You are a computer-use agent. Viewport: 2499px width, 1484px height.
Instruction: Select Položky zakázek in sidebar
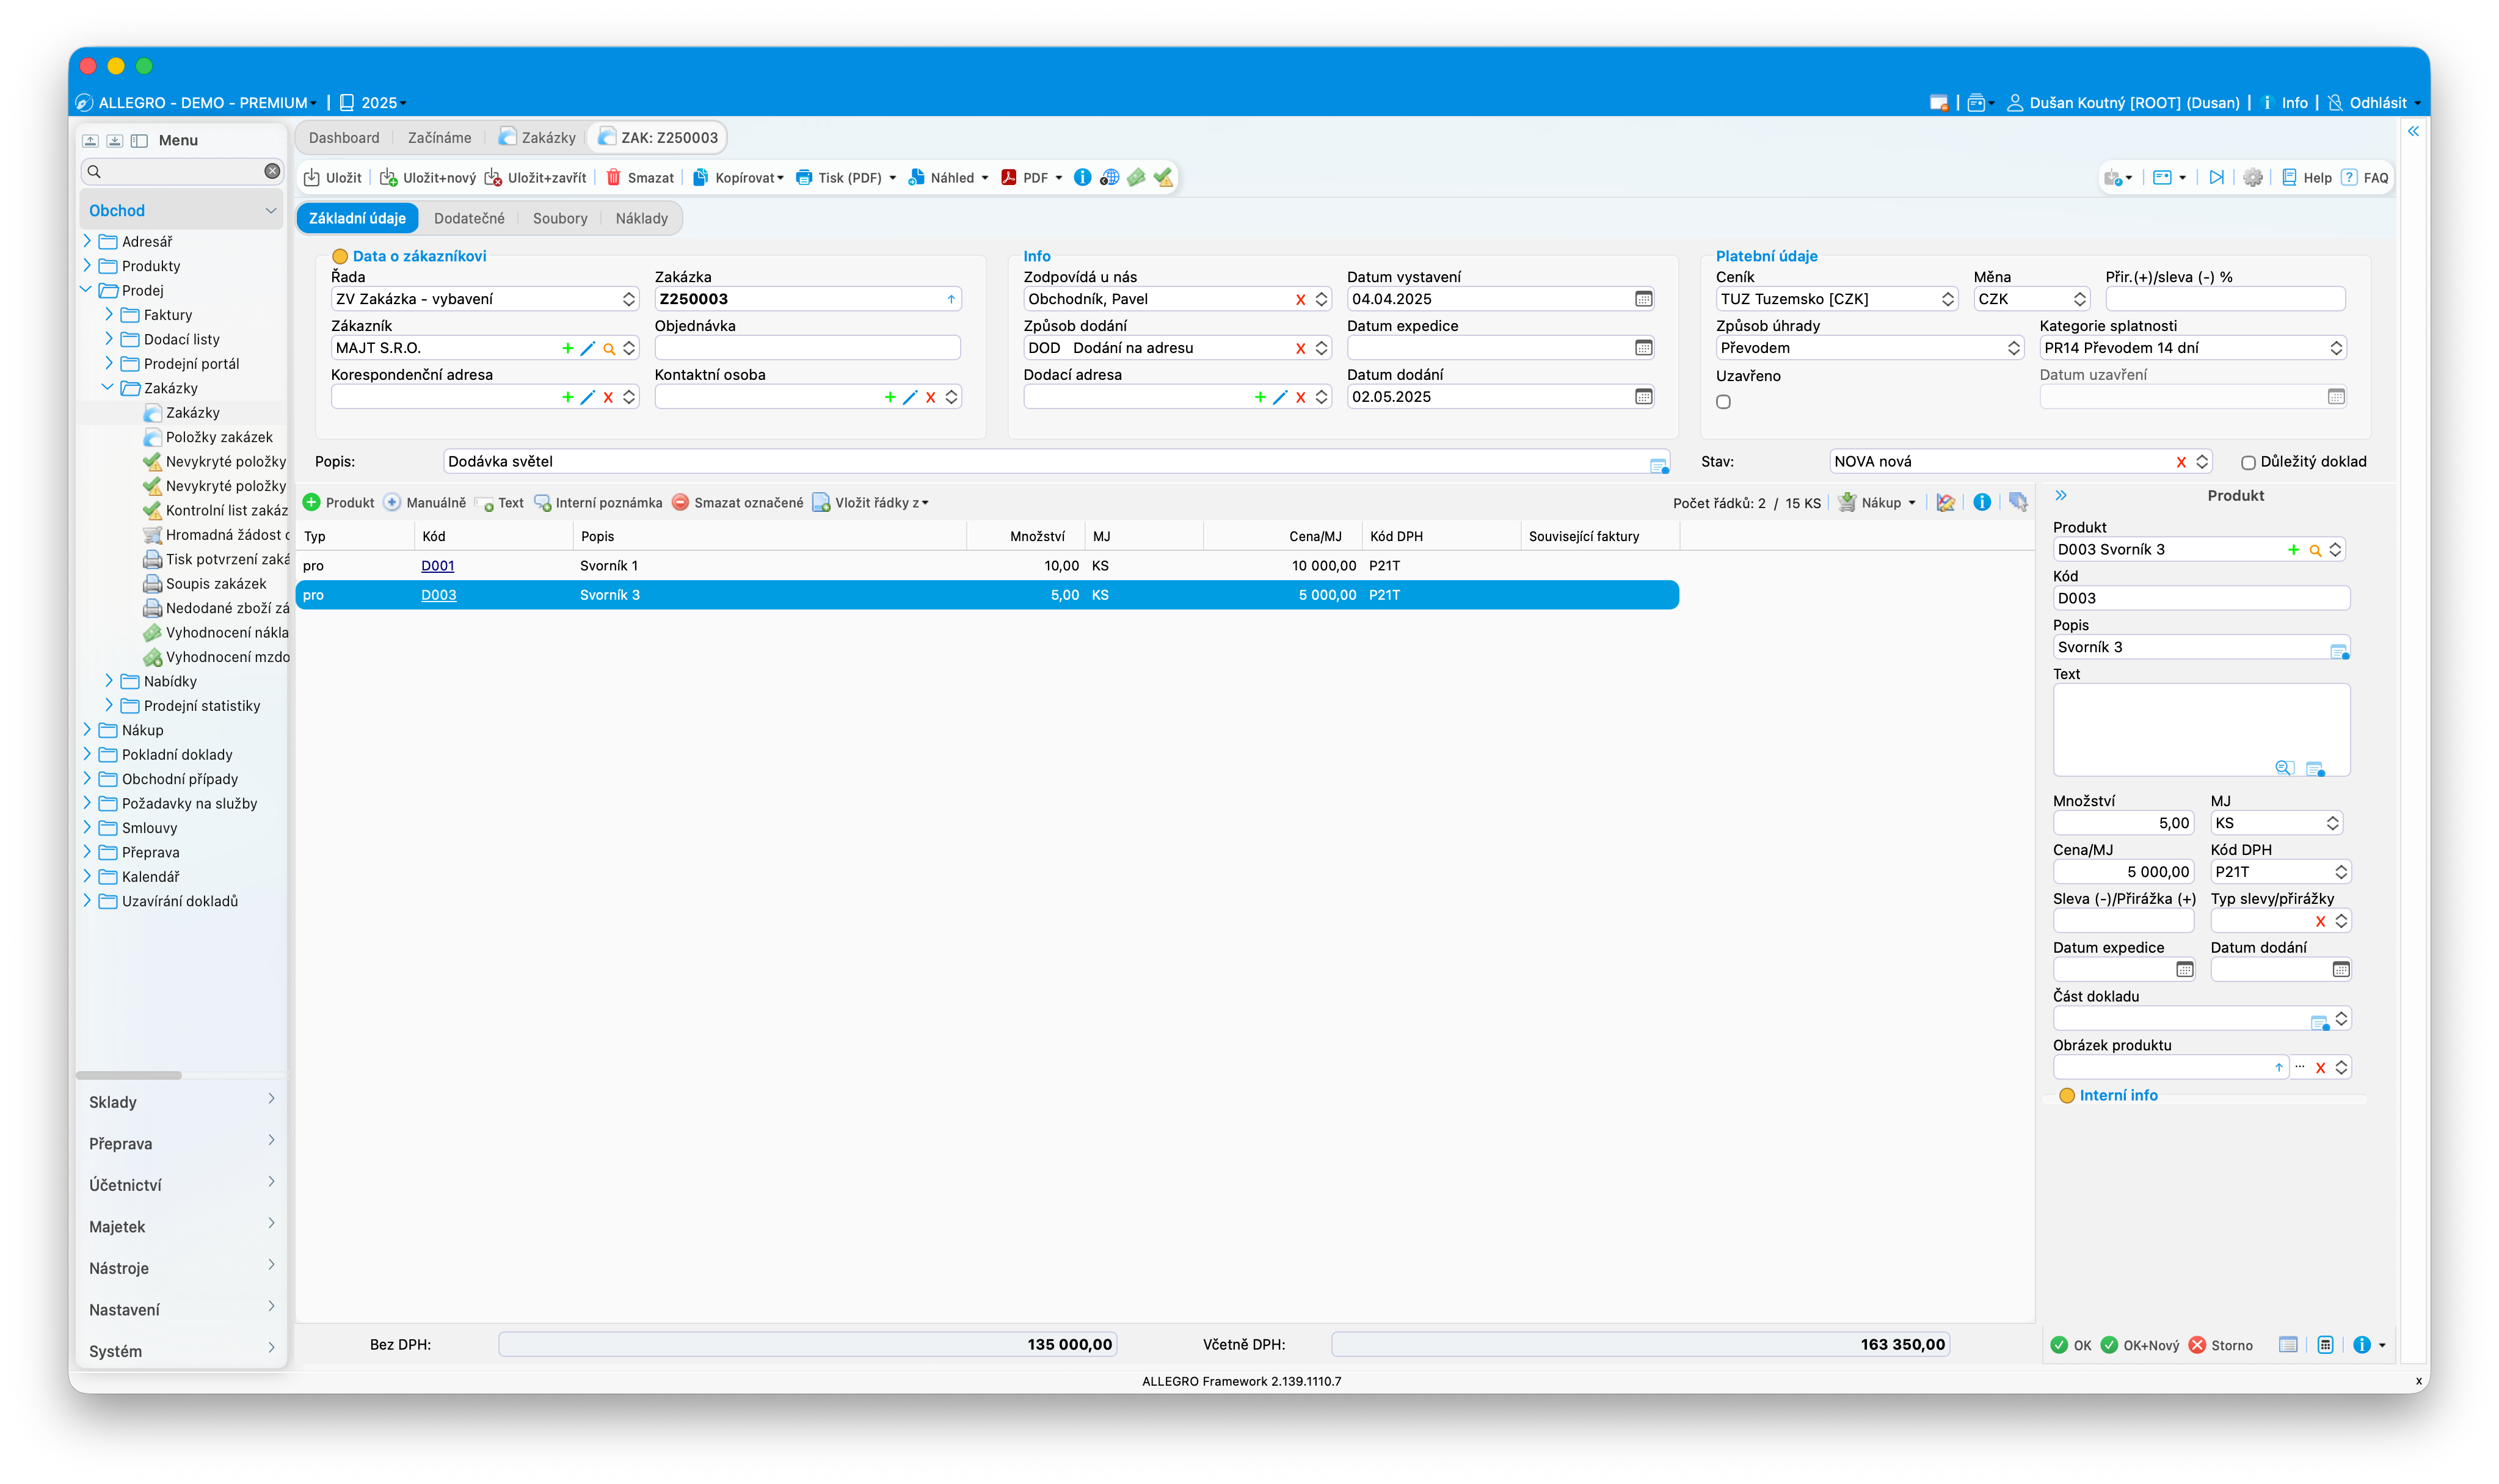(x=208, y=437)
